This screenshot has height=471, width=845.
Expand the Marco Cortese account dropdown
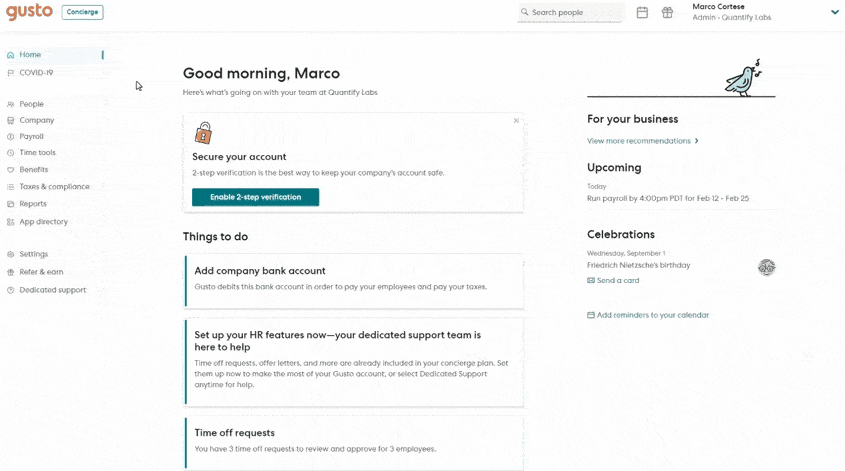tap(835, 12)
